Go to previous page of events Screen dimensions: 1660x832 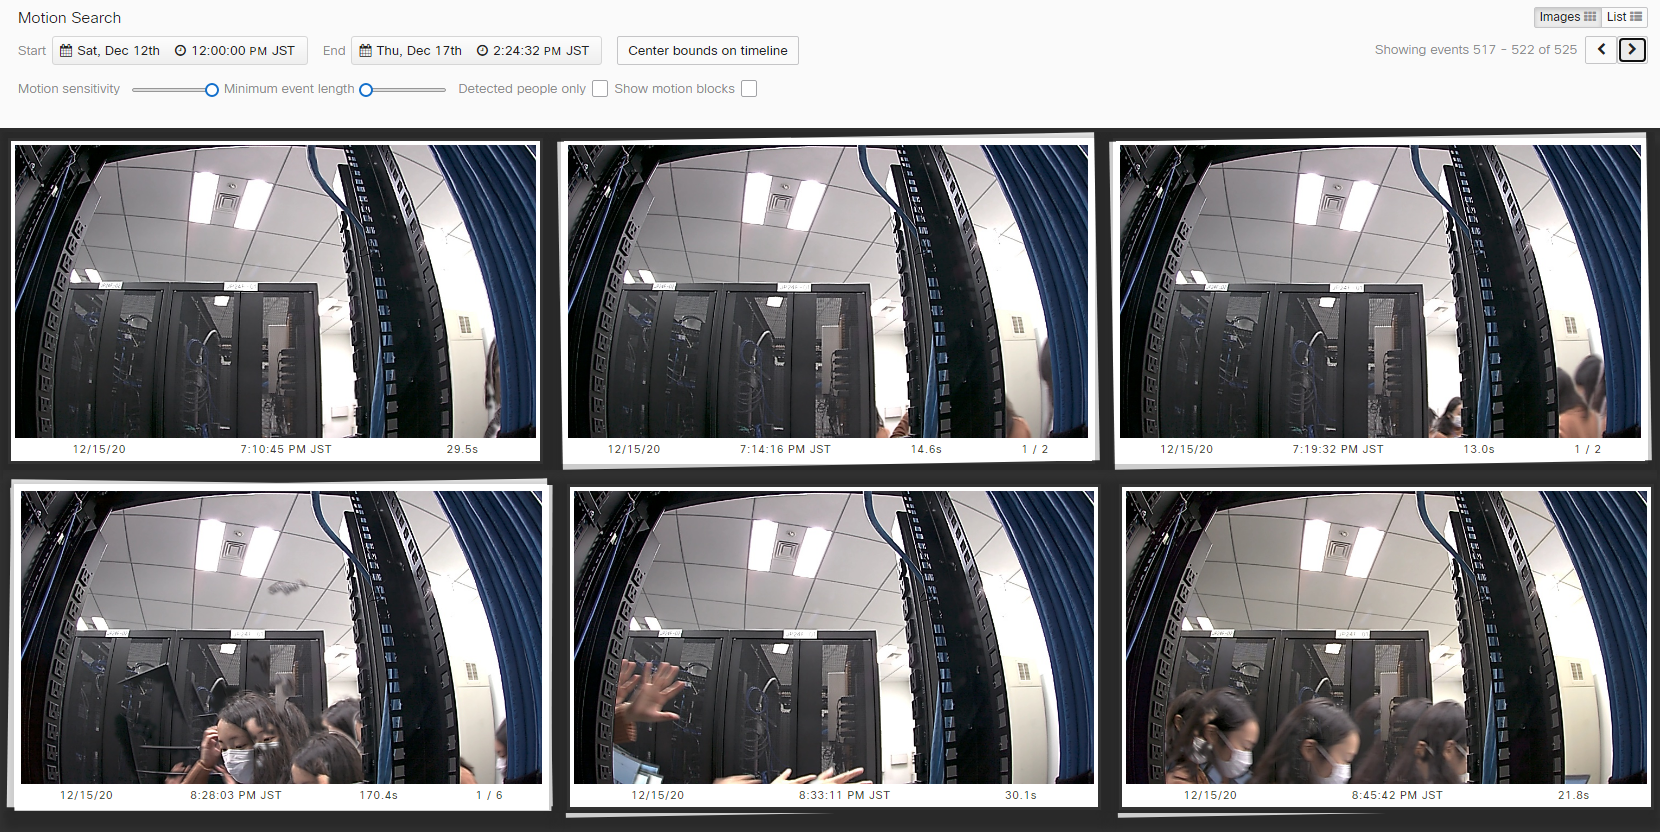pyautogui.click(x=1601, y=49)
